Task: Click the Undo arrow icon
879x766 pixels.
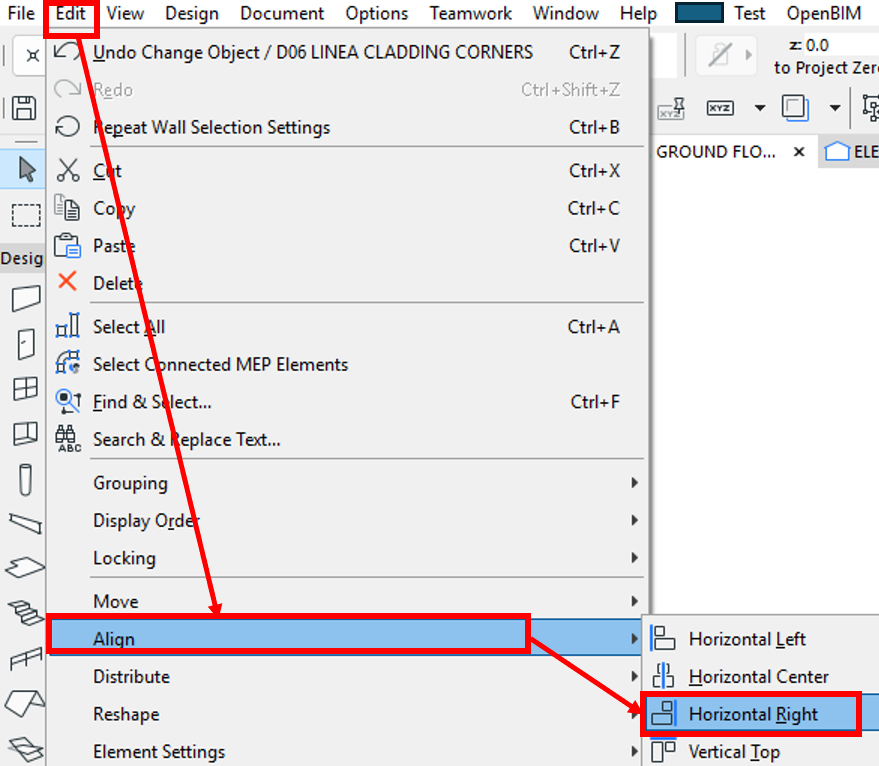Action: [67, 51]
